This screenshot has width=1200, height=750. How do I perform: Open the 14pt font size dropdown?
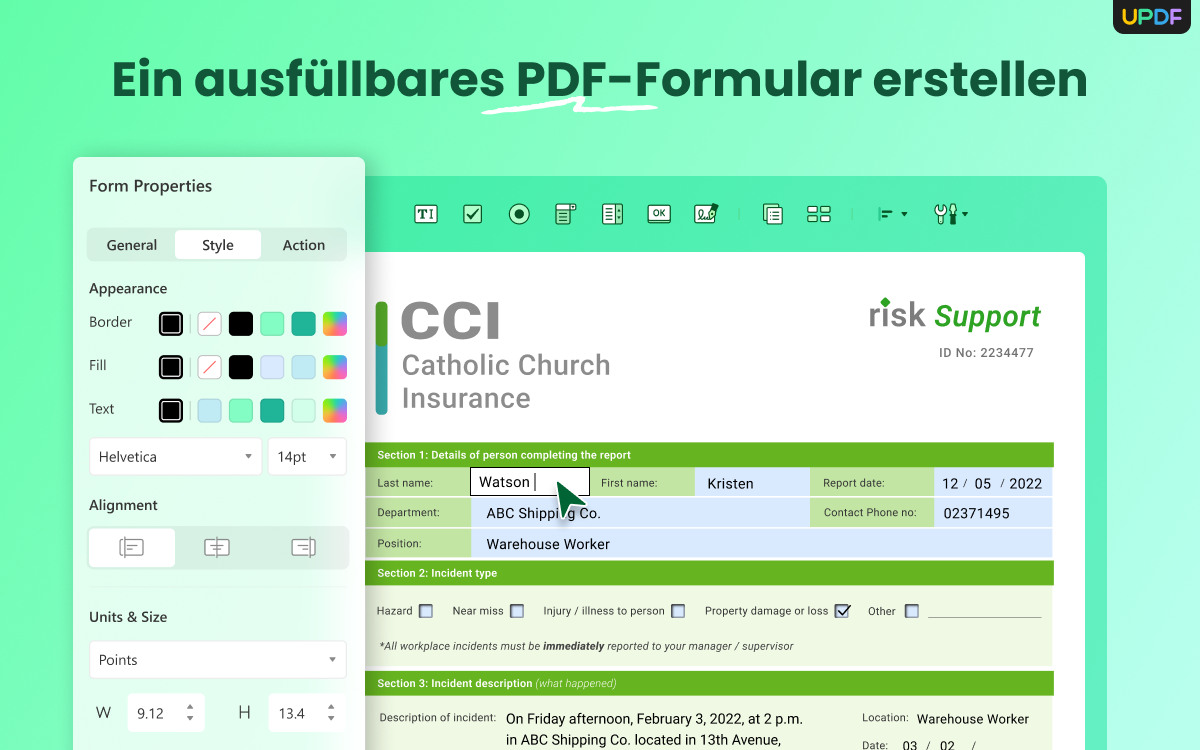307,456
